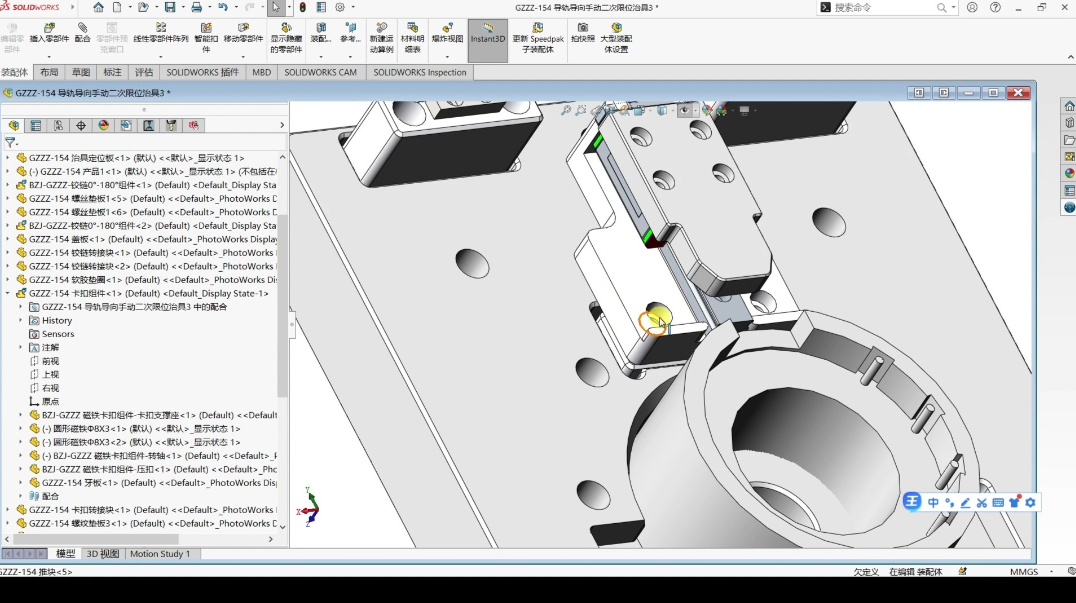Toggle the input method 中 language indicator
The image size is (1076, 603).
[933, 503]
